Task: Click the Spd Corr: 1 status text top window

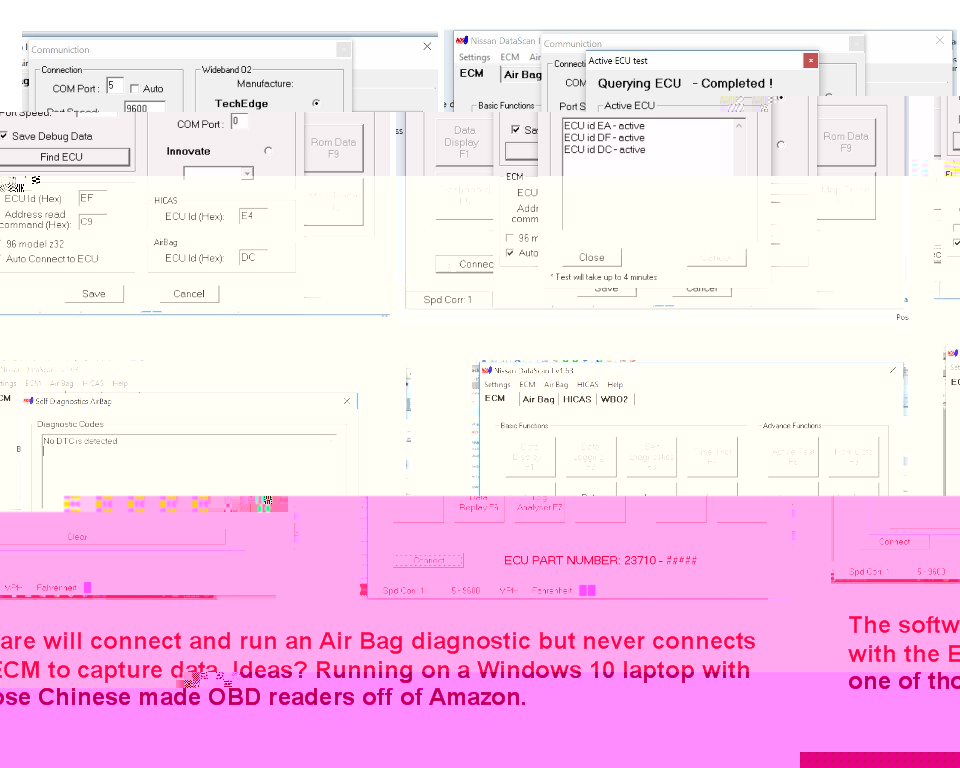Action: click(448, 299)
